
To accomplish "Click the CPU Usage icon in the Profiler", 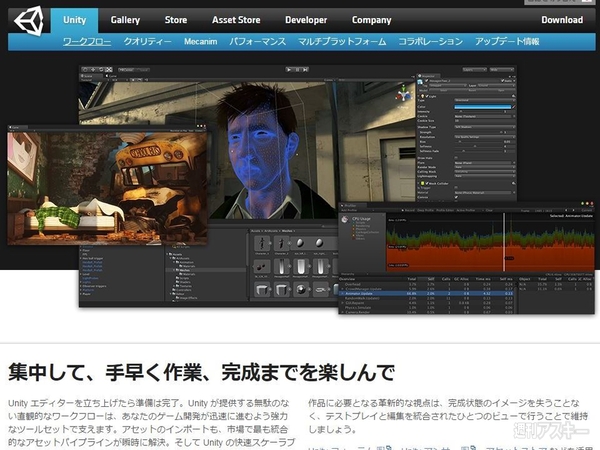I will tap(345, 219).
